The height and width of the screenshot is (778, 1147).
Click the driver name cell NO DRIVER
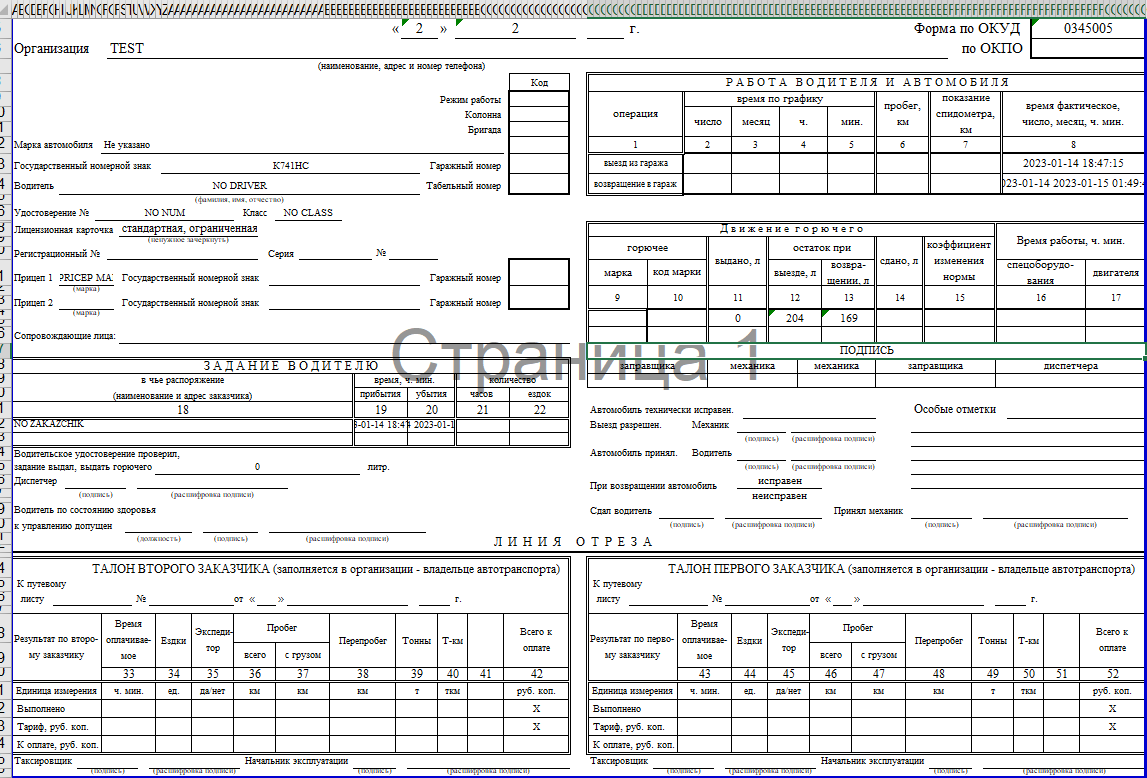coord(240,186)
